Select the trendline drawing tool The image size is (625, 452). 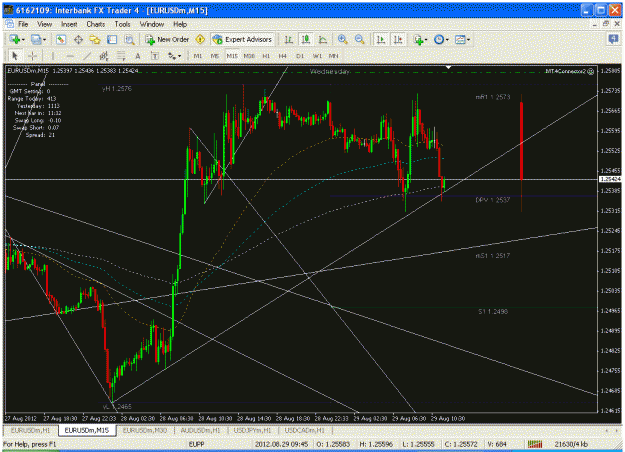point(87,56)
